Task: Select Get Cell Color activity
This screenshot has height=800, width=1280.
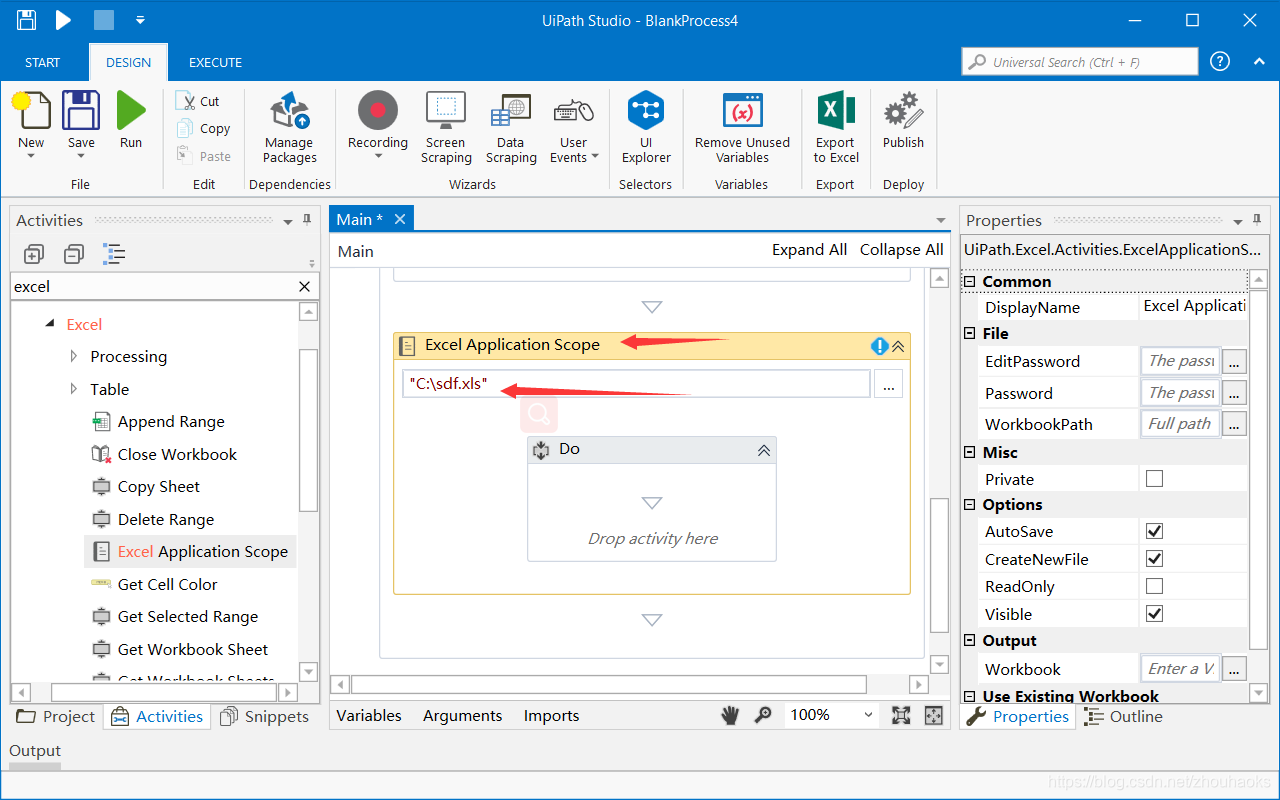Action: 167,584
